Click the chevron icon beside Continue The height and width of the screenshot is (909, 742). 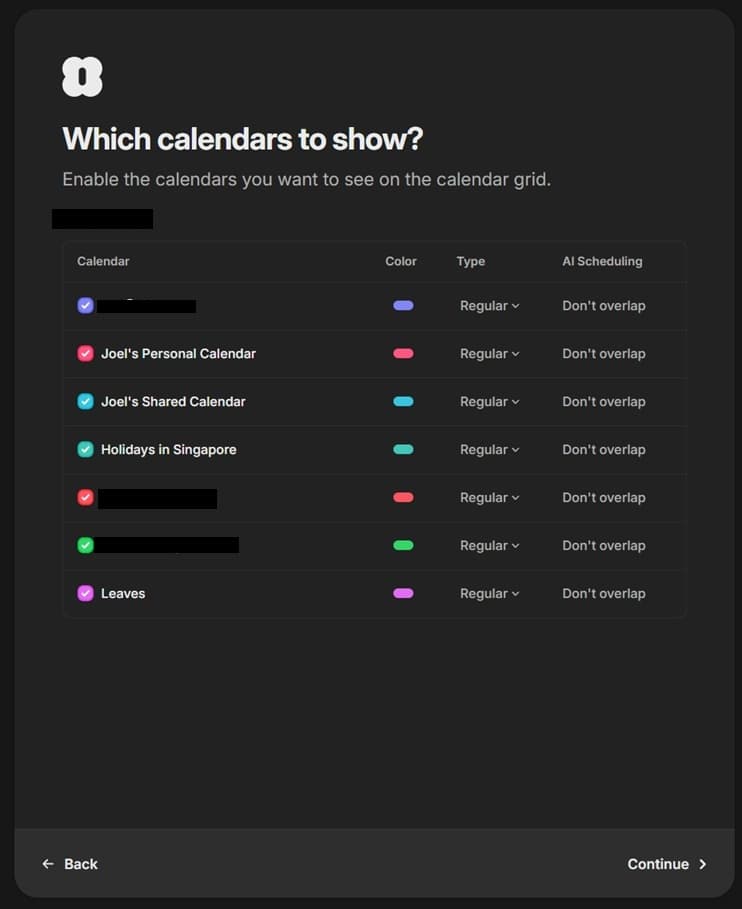(703, 864)
